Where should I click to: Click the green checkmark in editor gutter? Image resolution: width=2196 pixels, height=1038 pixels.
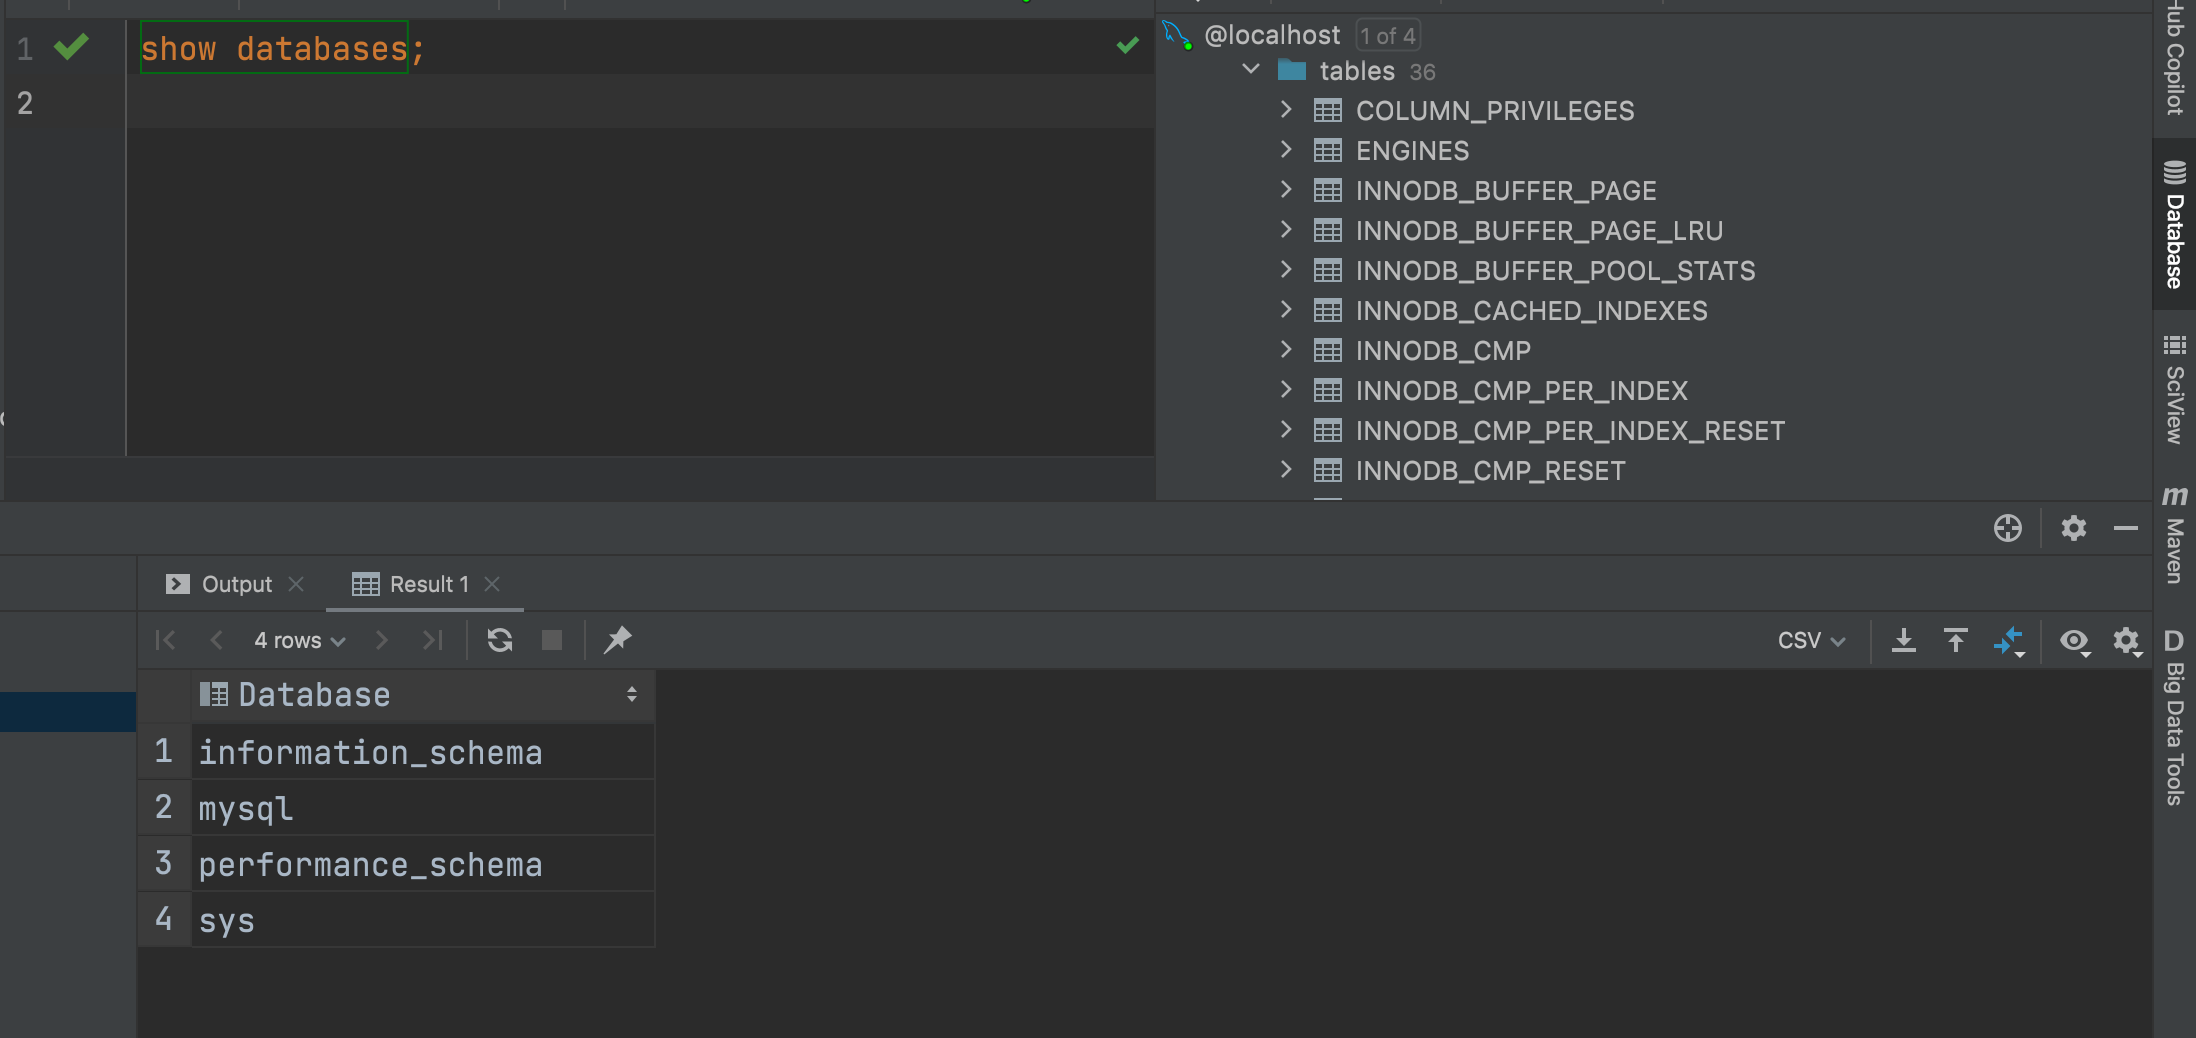pyautogui.click(x=71, y=47)
